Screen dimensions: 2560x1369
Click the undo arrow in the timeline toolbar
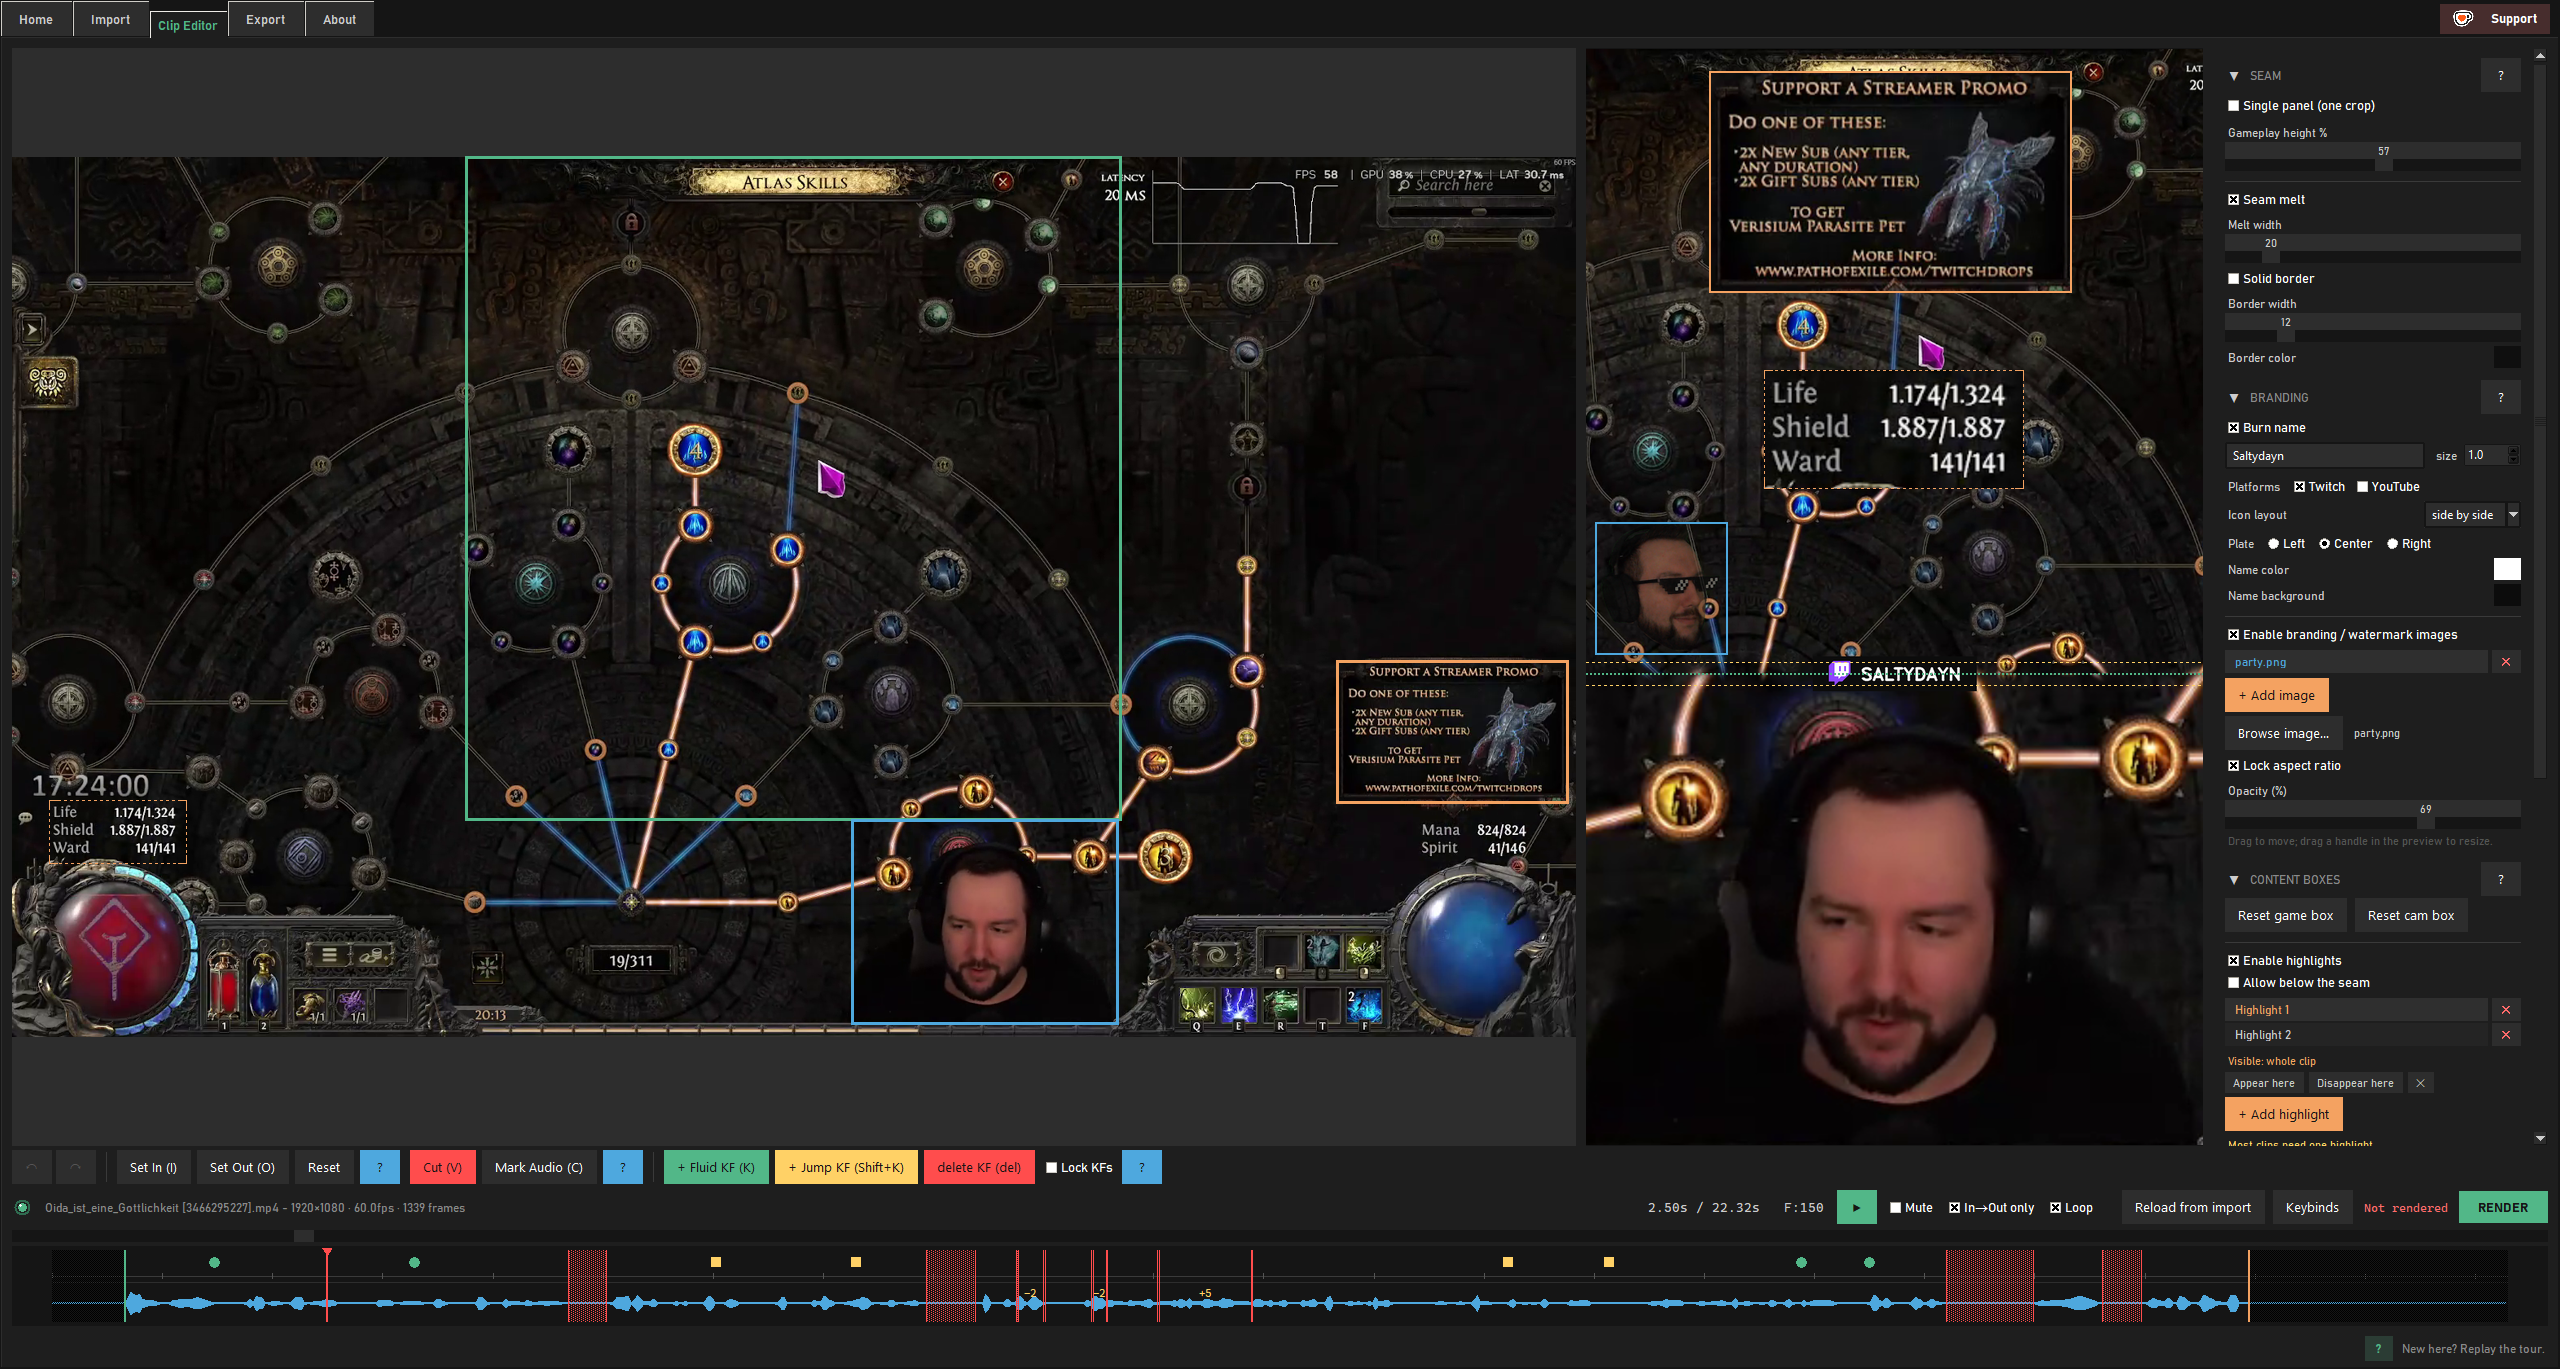click(x=32, y=1167)
